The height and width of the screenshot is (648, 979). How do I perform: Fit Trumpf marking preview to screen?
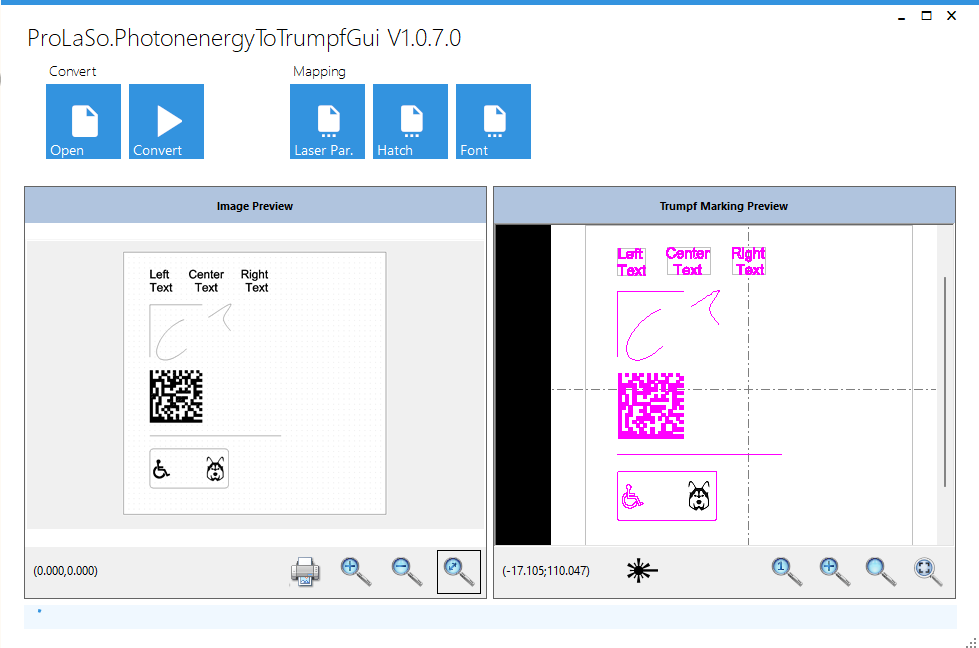pyautogui.click(x=928, y=571)
